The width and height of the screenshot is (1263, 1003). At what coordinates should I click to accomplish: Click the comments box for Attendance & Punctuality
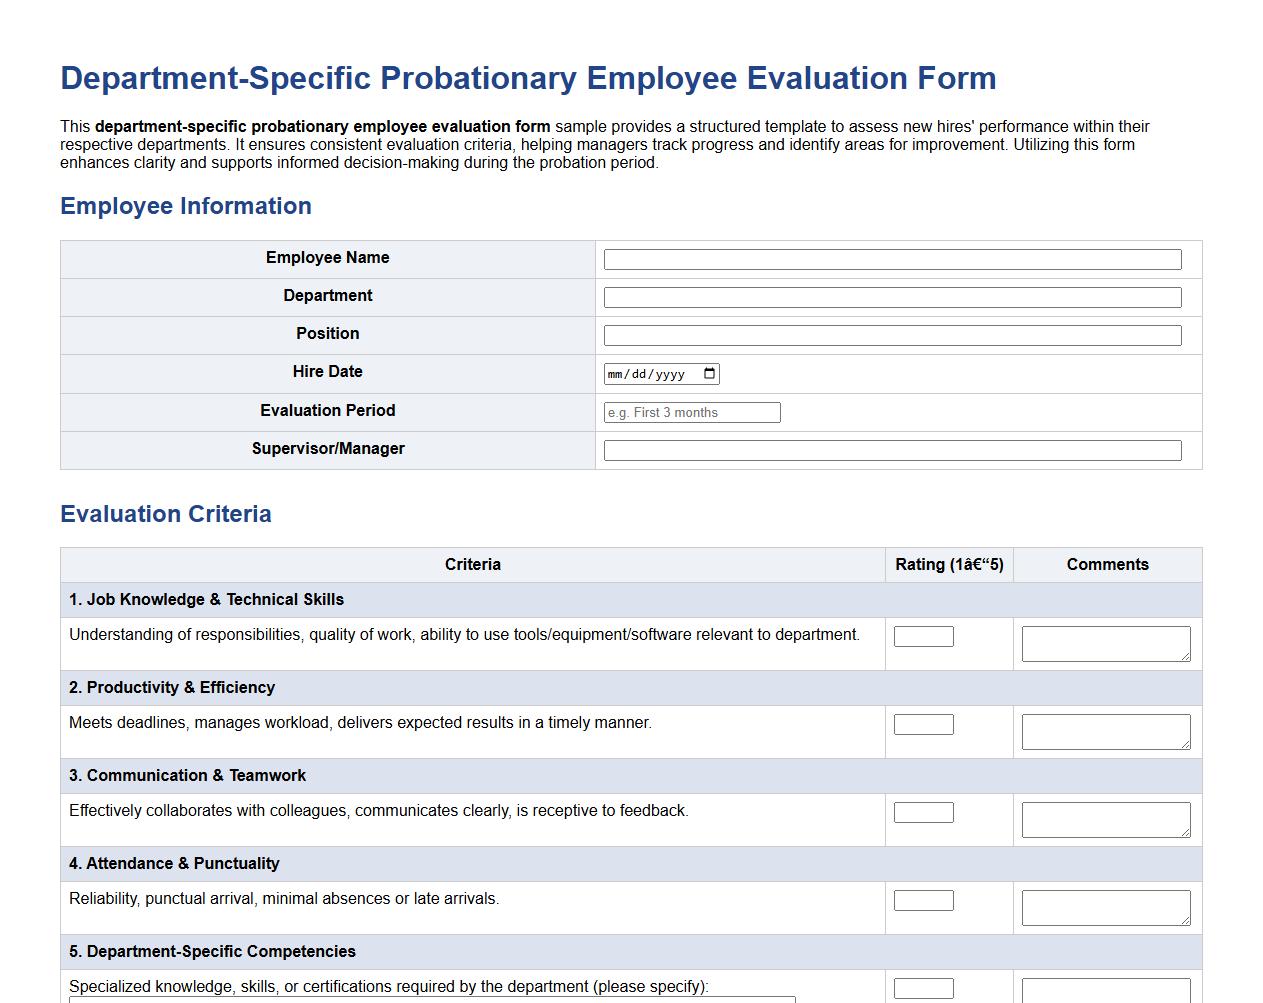[1105, 907]
